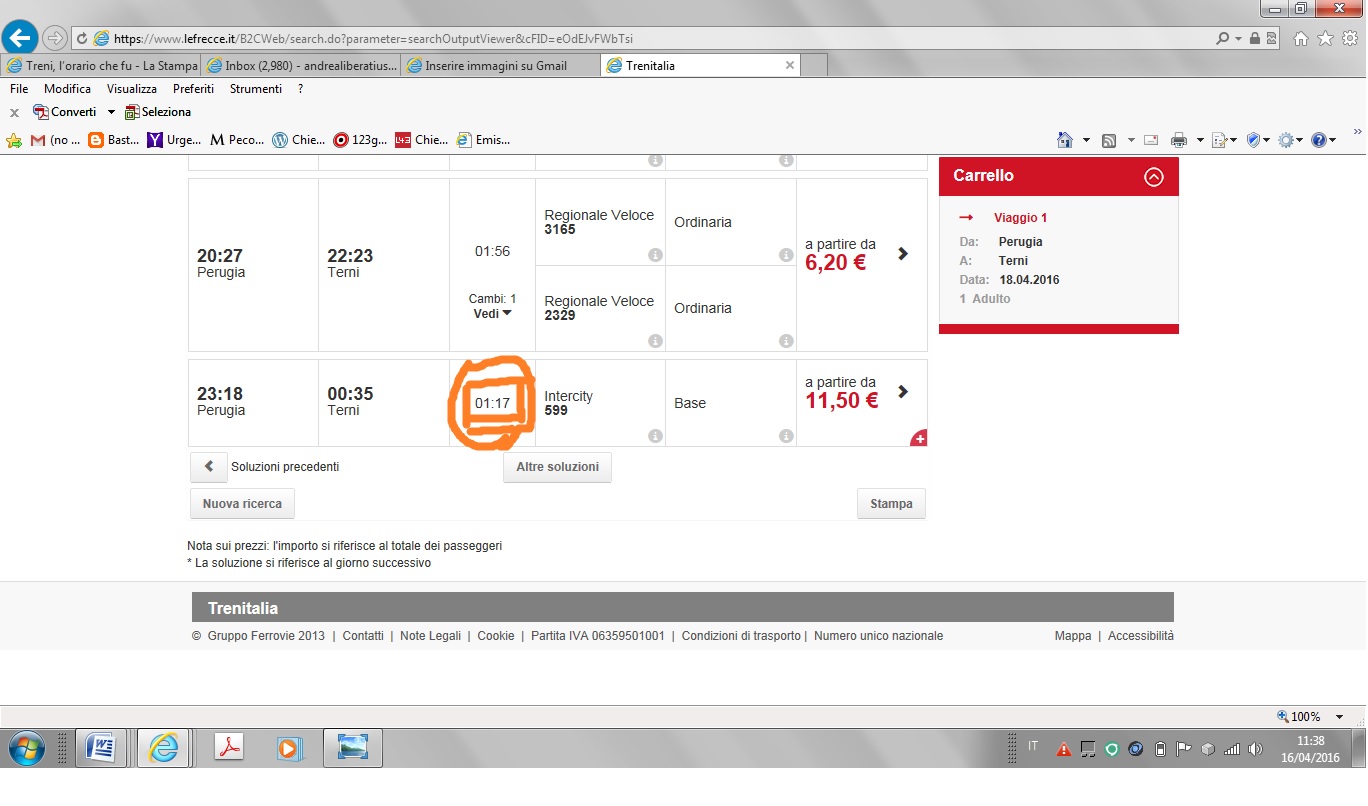Image resolution: width=1368 pixels, height=806 pixels.
Task: Collapse the Carrello panel chevron
Action: coord(1154,177)
